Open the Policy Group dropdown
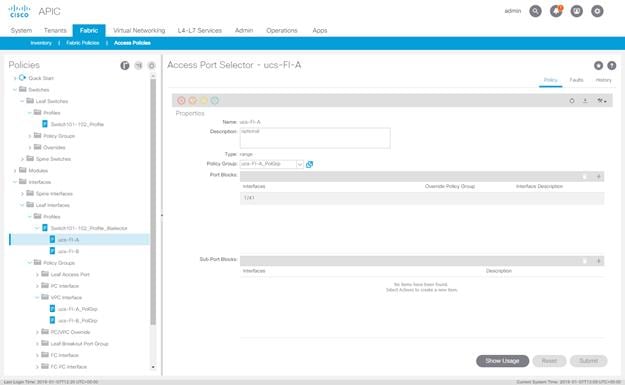The height and width of the screenshot is (385, 625). point(300,164)
